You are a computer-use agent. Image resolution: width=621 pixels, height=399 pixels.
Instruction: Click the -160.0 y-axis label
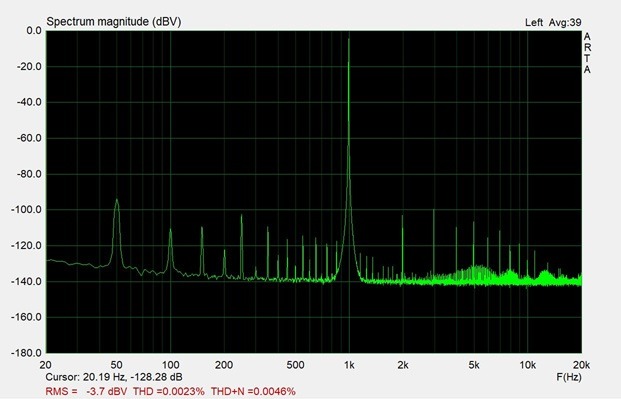(26, 317)
